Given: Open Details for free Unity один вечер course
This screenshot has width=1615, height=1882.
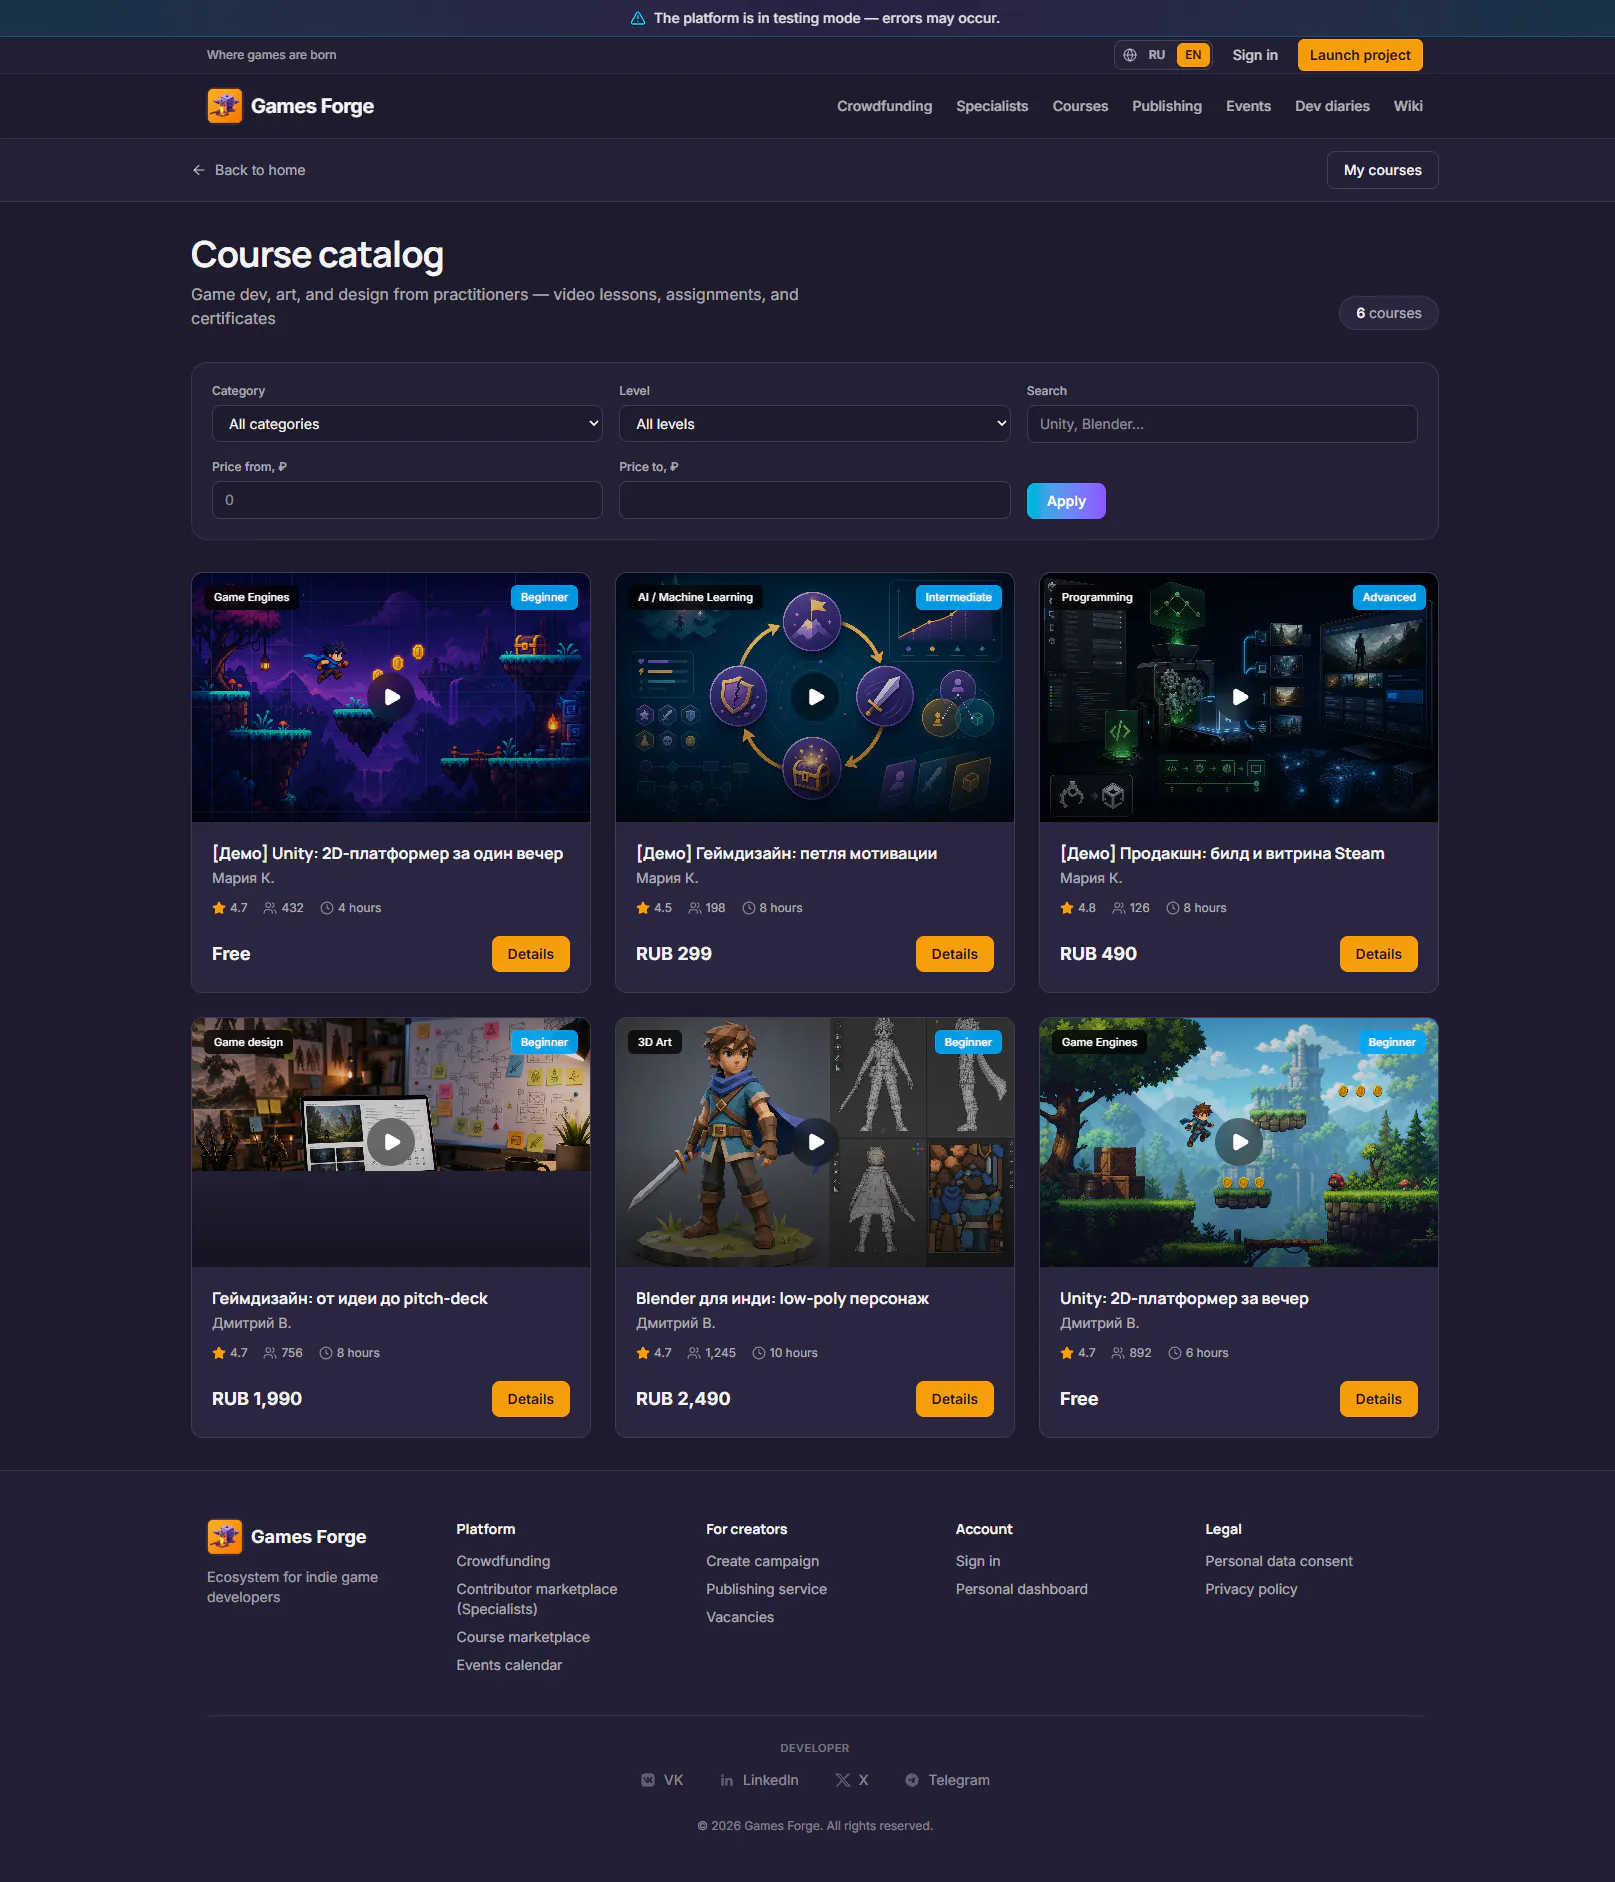Looking at the screenshot, I should click(530, 954).
